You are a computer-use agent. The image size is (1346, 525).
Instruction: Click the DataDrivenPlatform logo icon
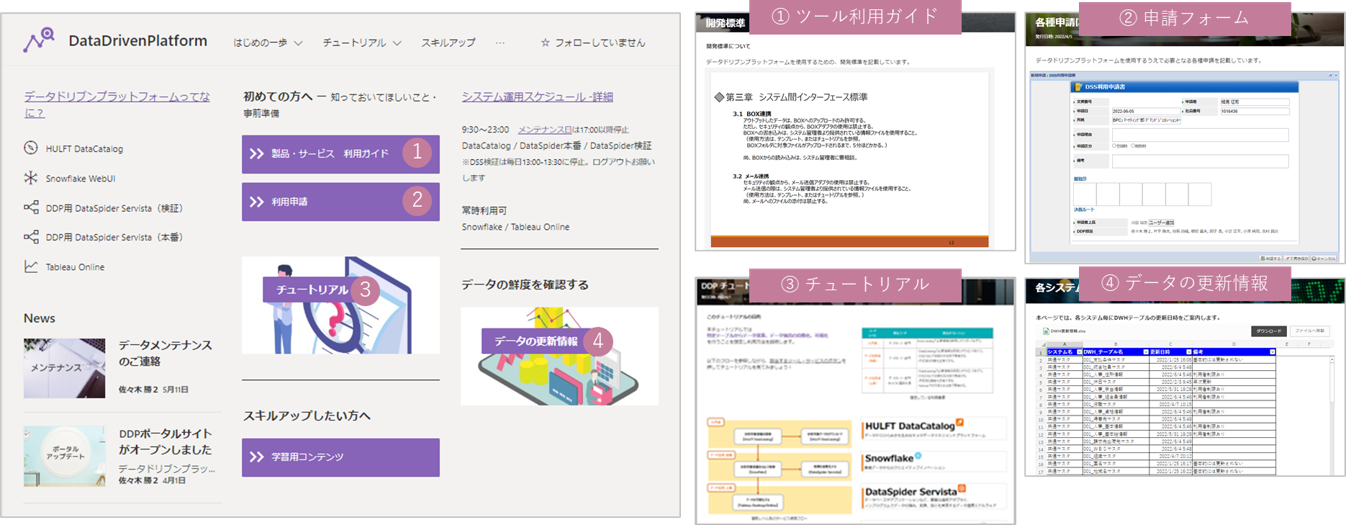pyautogui.click(x=41, y=41)
